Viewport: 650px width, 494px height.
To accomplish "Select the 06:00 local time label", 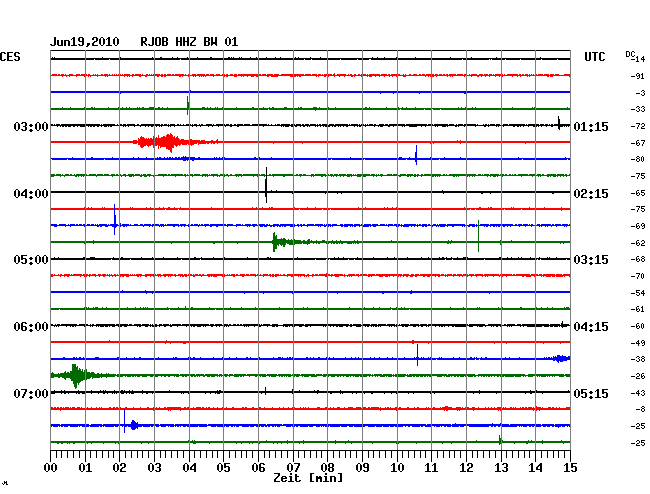I will point(31,327).
